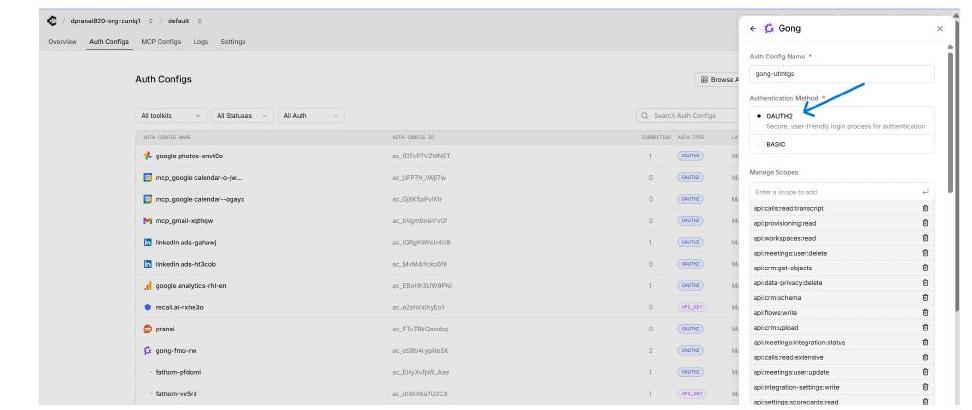The height and width of the screenshot is (410, 972).
Task: Open the All Auth filter dropdown
Action: pos(311,116)
